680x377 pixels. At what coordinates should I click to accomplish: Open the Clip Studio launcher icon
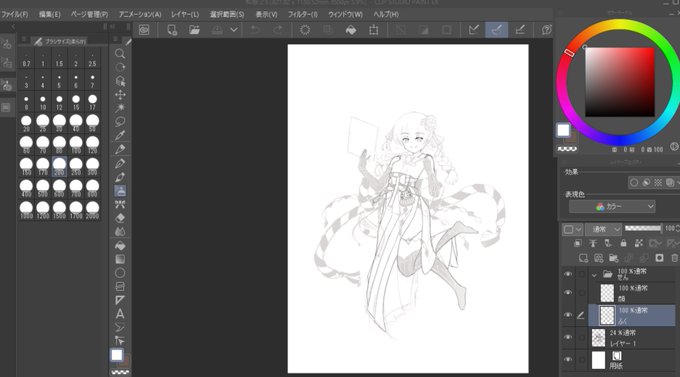point(144,30)
